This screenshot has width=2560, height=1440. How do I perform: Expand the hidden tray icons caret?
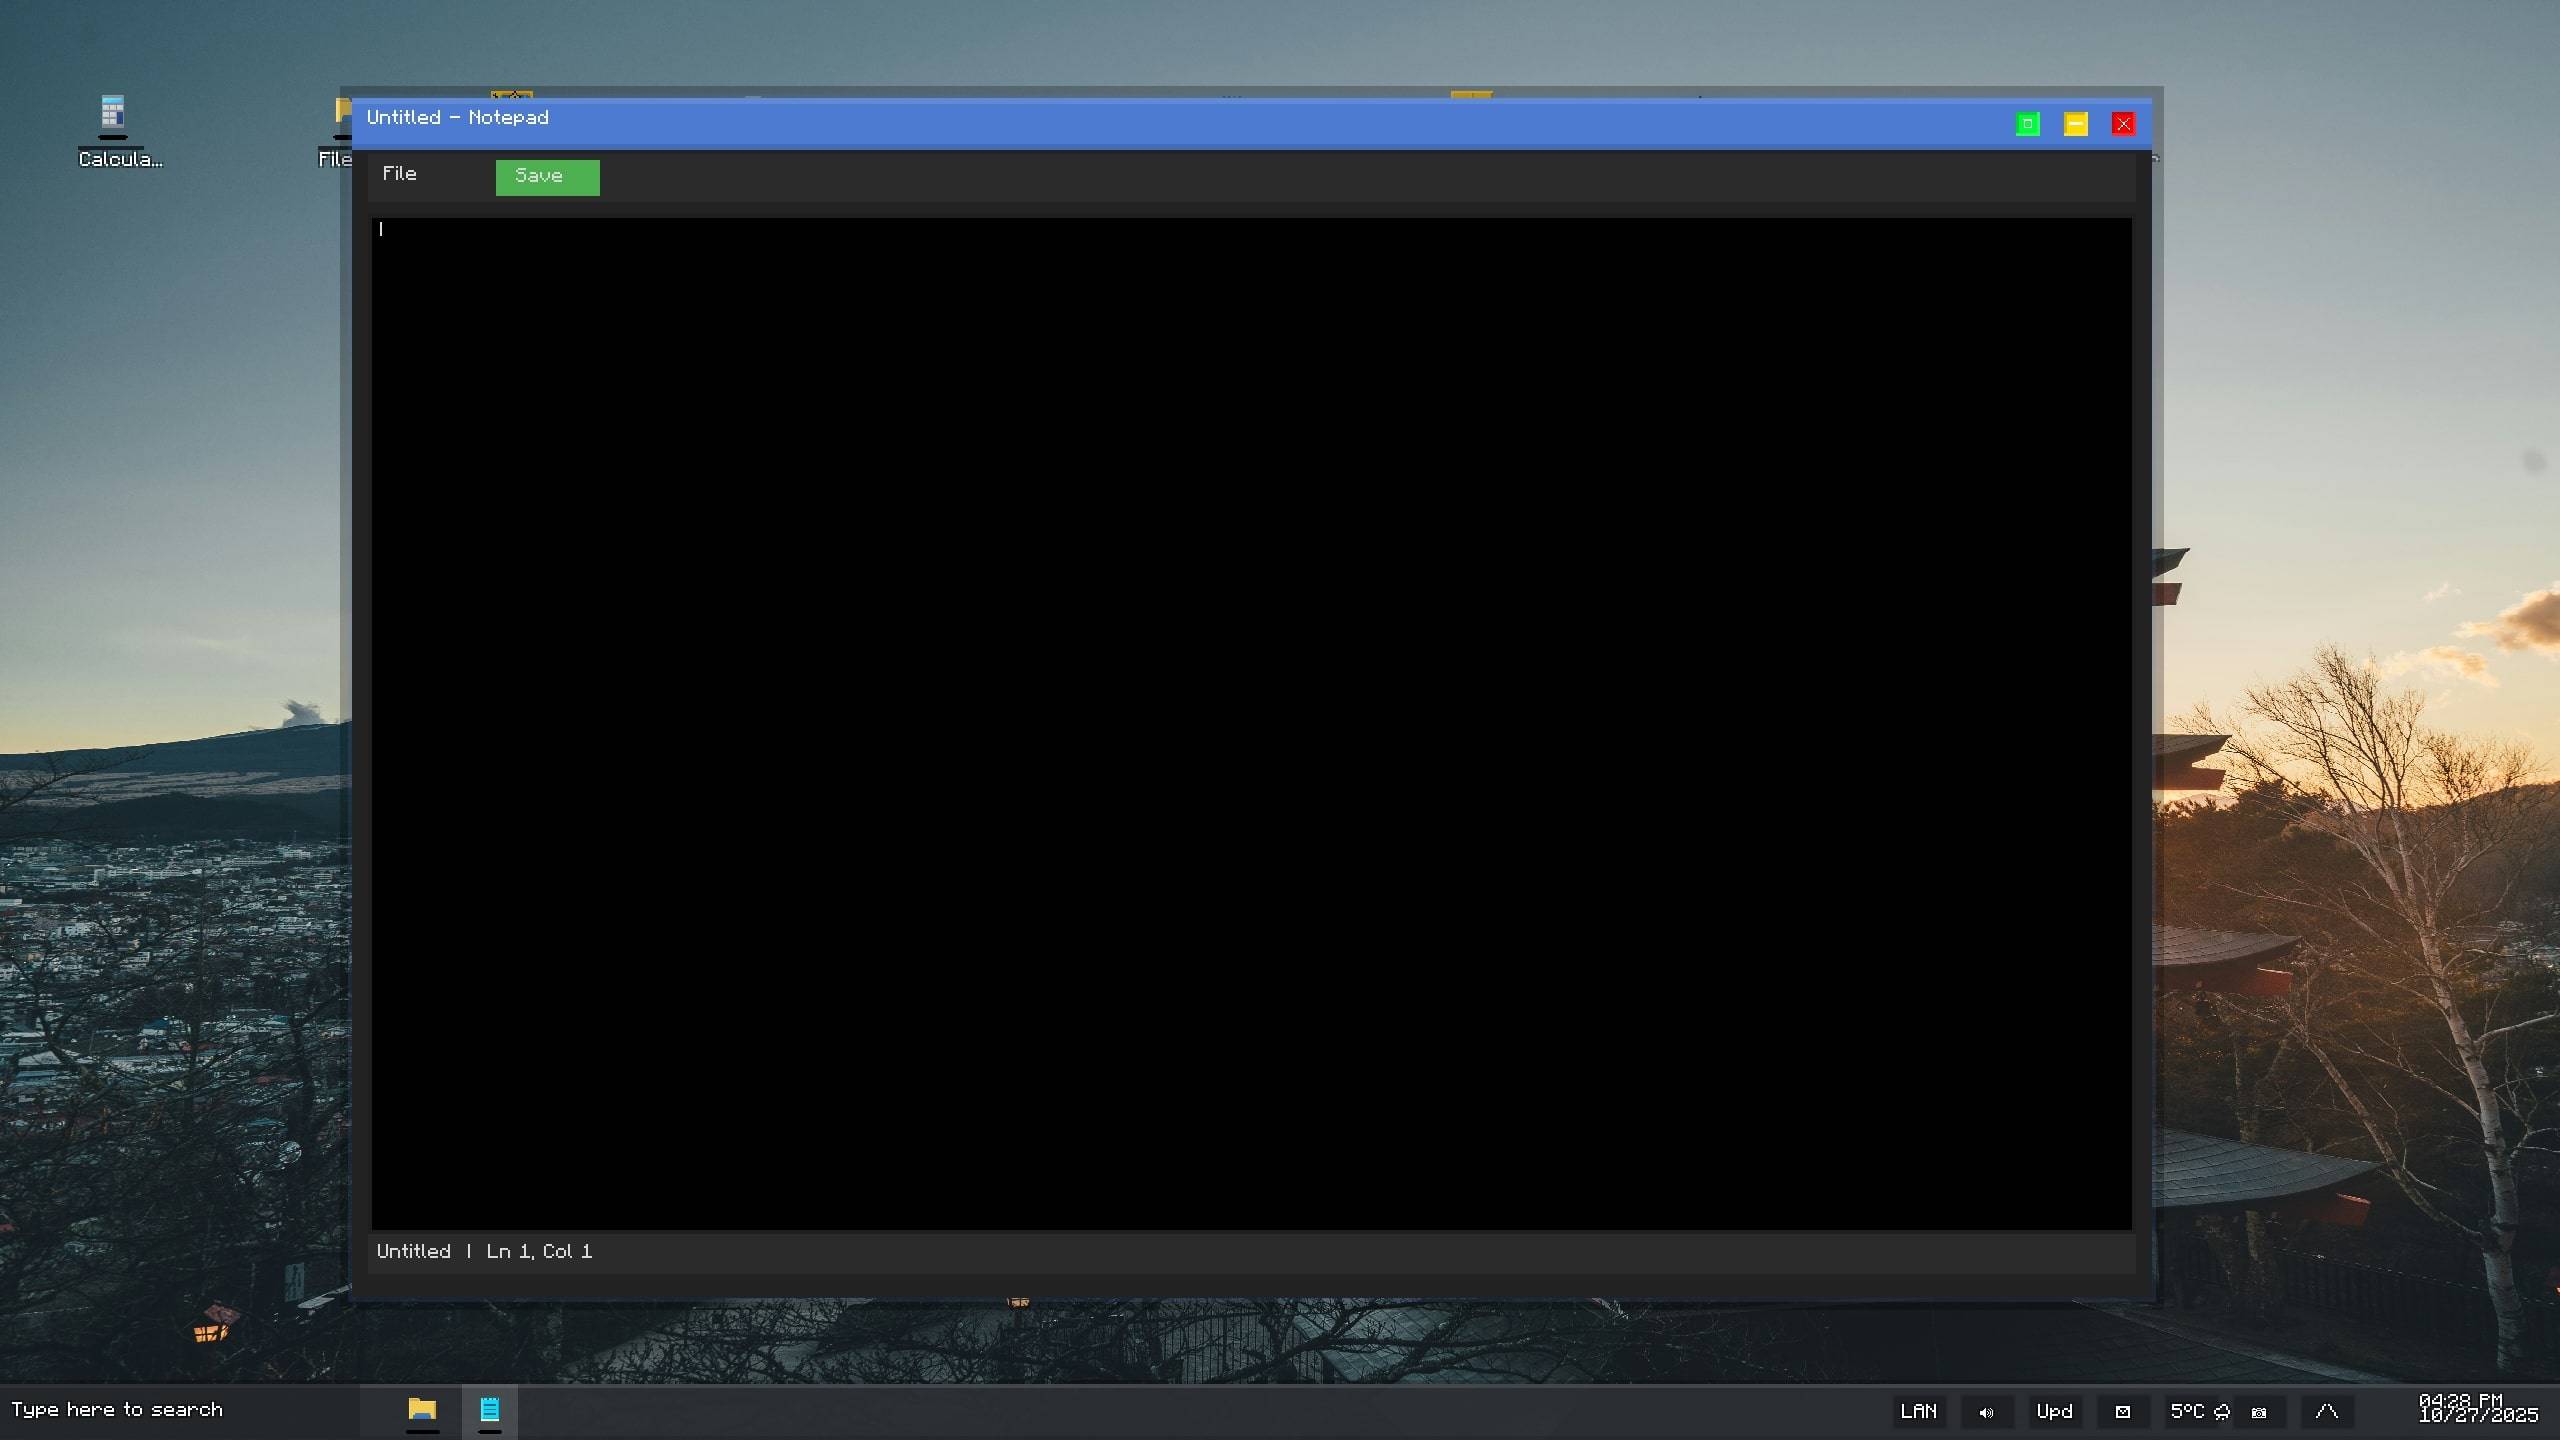[2326, 1411]
